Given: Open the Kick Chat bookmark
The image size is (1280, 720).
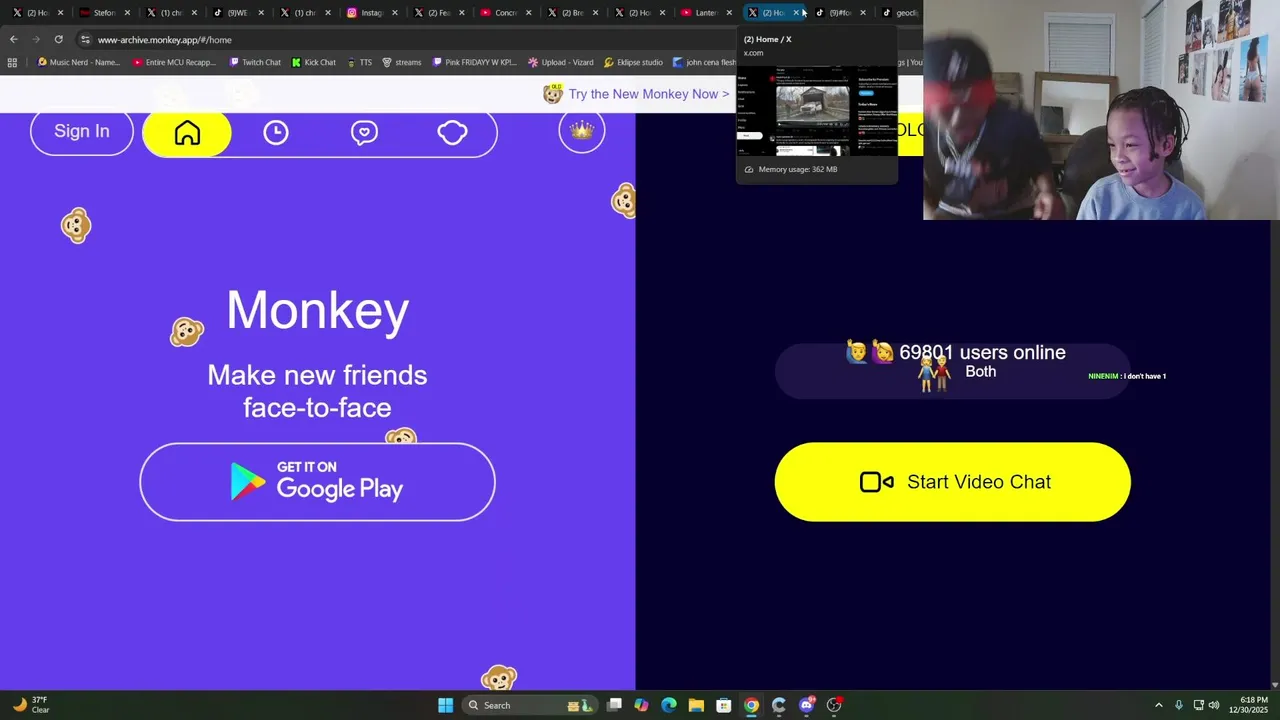Looking at the screenshot, I should 314,62.
